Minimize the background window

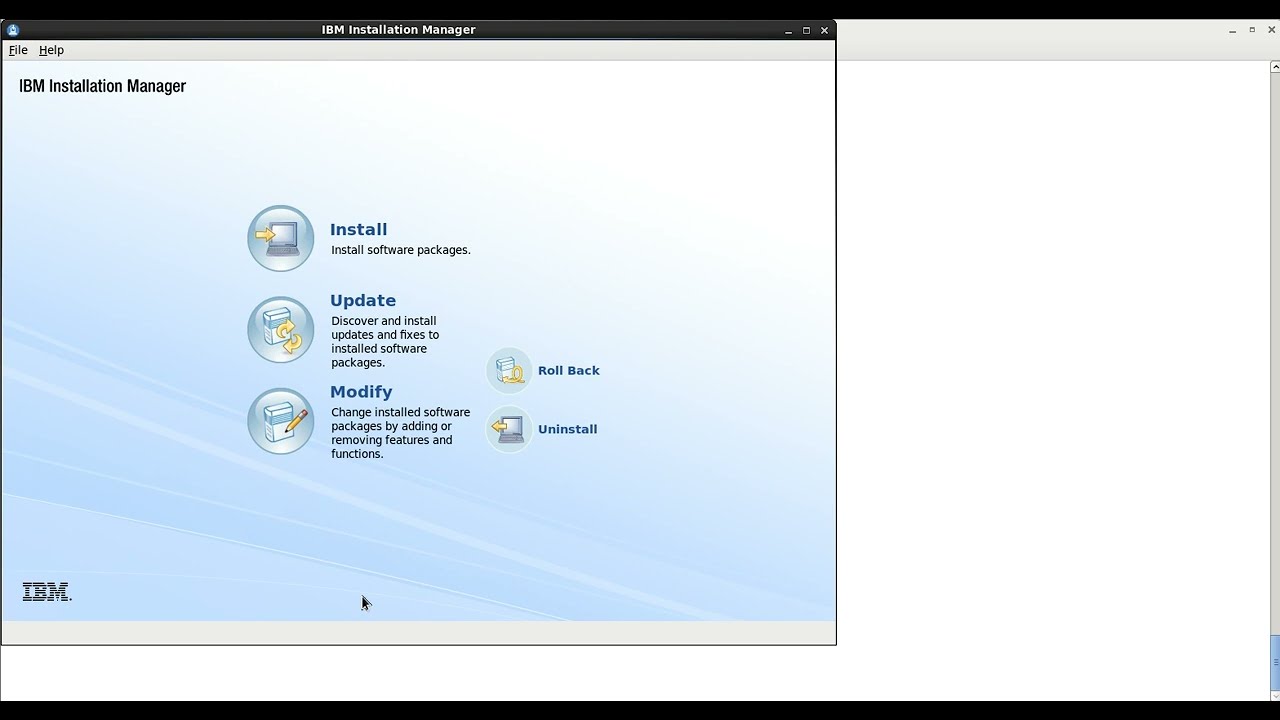(x=1233, y=31)
